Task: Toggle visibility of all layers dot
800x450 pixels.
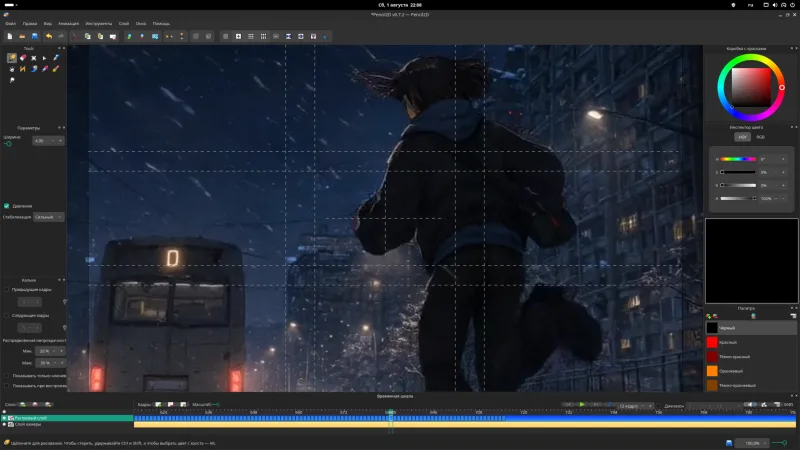Action: (x=5, y=412)
